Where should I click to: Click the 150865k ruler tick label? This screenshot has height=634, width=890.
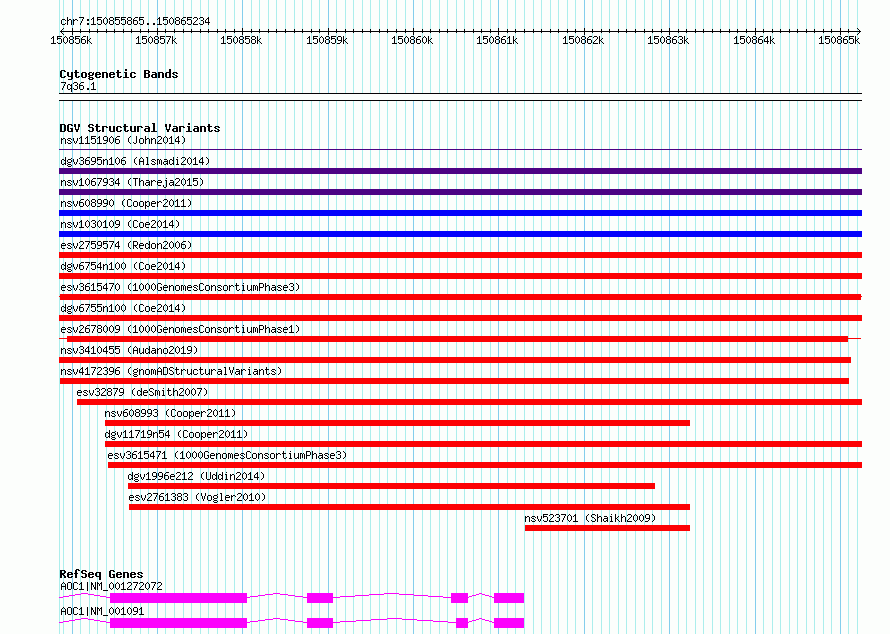839,40
